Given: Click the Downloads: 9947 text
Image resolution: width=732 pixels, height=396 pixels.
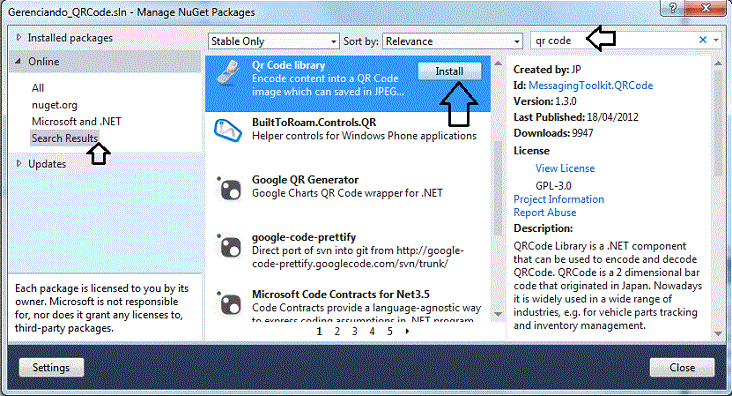Looking at the screenshot, I should 553,133.
